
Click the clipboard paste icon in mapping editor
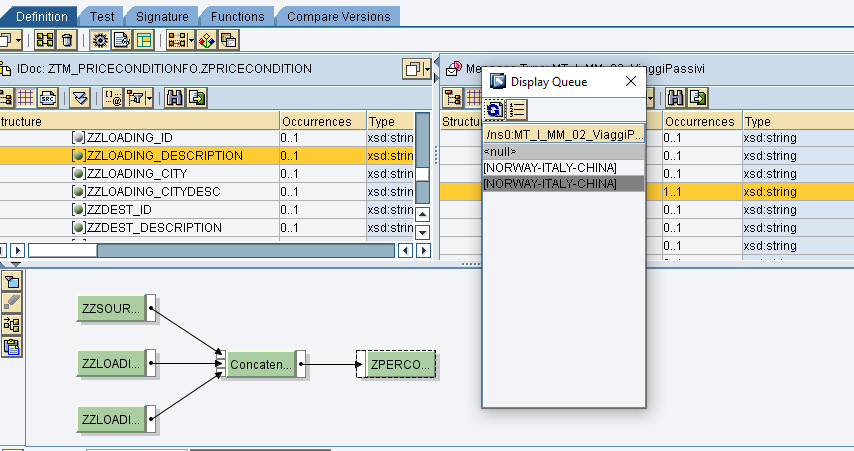point(12,347)
